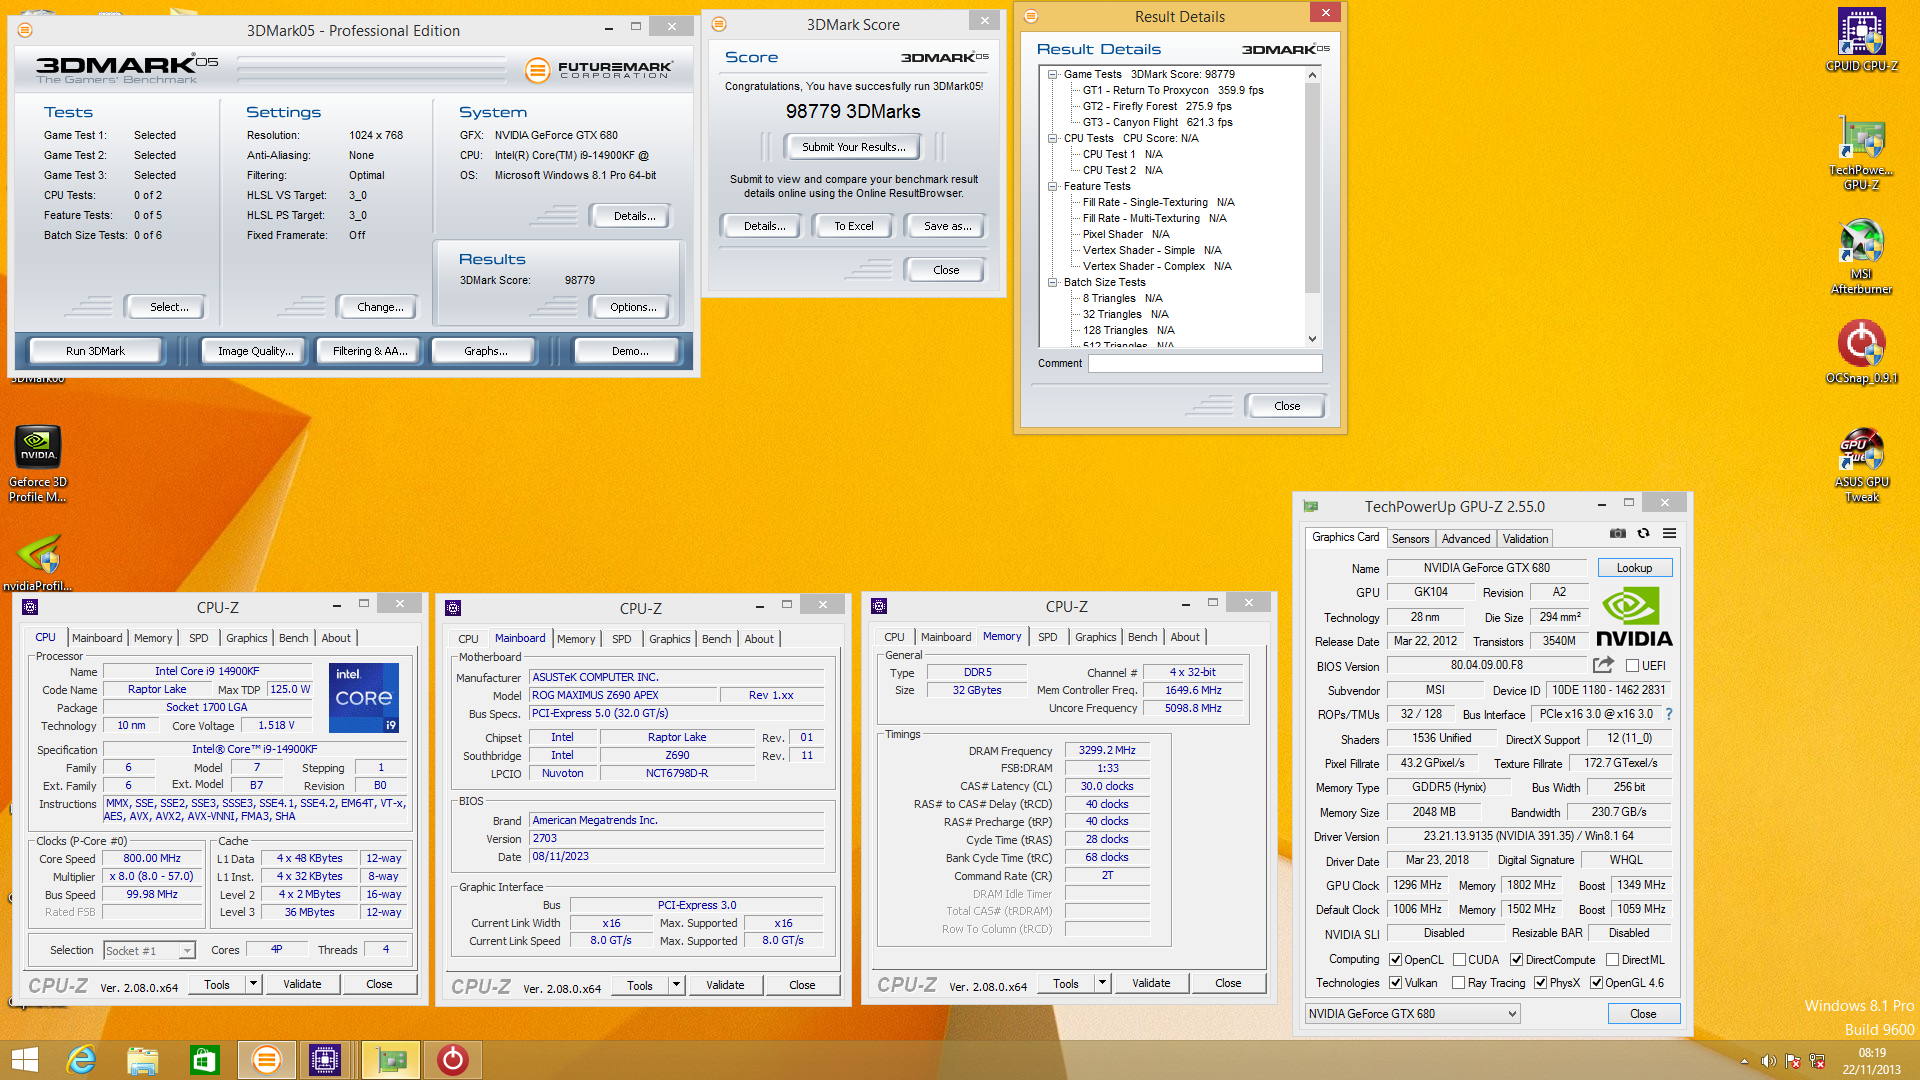Switch to the Advanced tab in GPU-Z
This screenshot has height=1080, width=1920.
(1466, 539)
